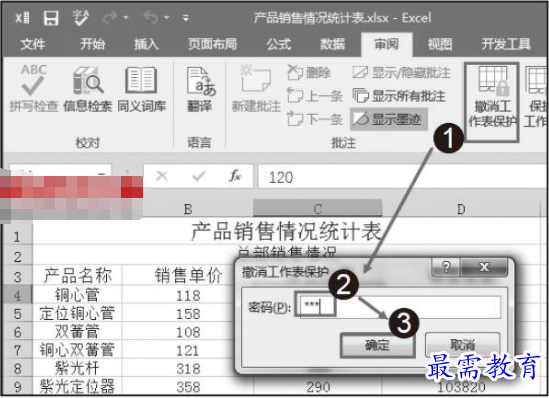The height and width of the screenshot is (398, 549).
Task: Select the cell showing 290
Action: [318, 387]
